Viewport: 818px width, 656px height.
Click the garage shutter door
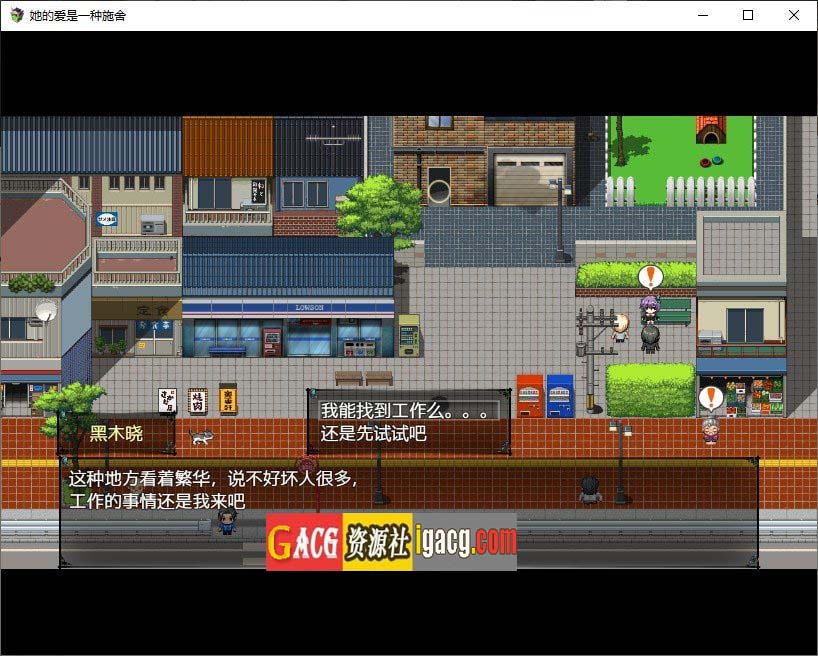pyautogui.click(x=529, y=179)
